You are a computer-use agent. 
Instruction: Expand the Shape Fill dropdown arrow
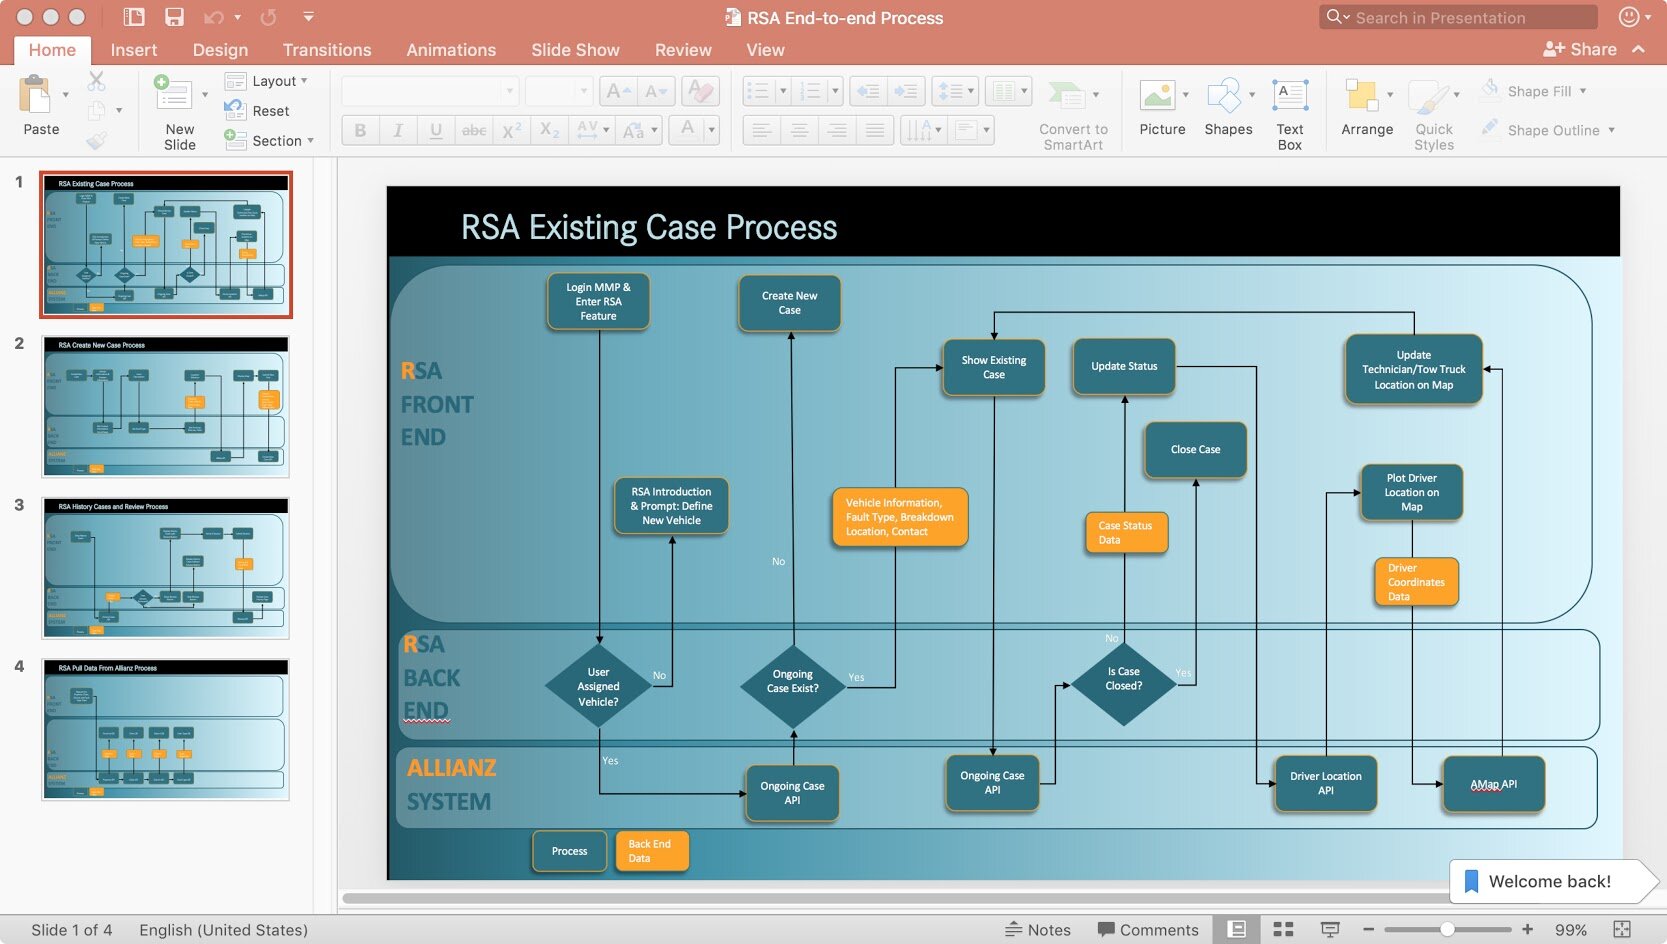point(1583,91)
